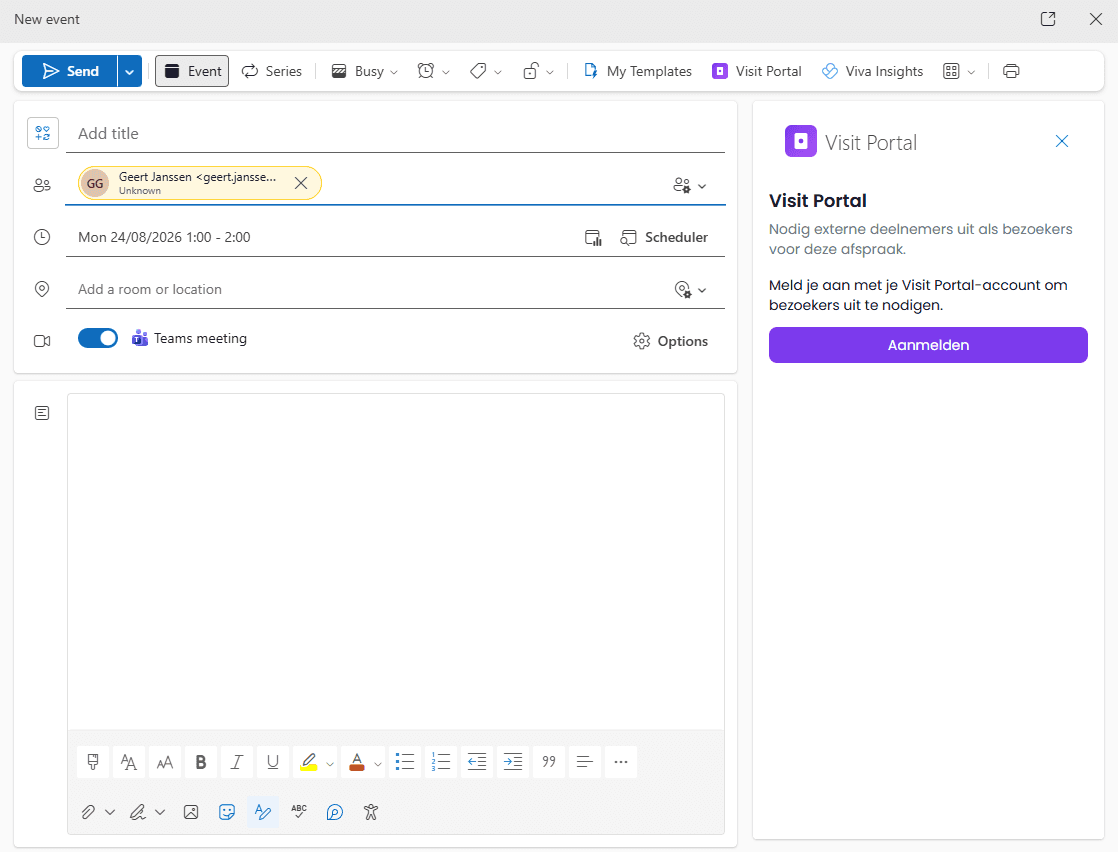The image size is (1118, 852).
Task: Open the font selector icon
Action: click(x=129, y=762)
